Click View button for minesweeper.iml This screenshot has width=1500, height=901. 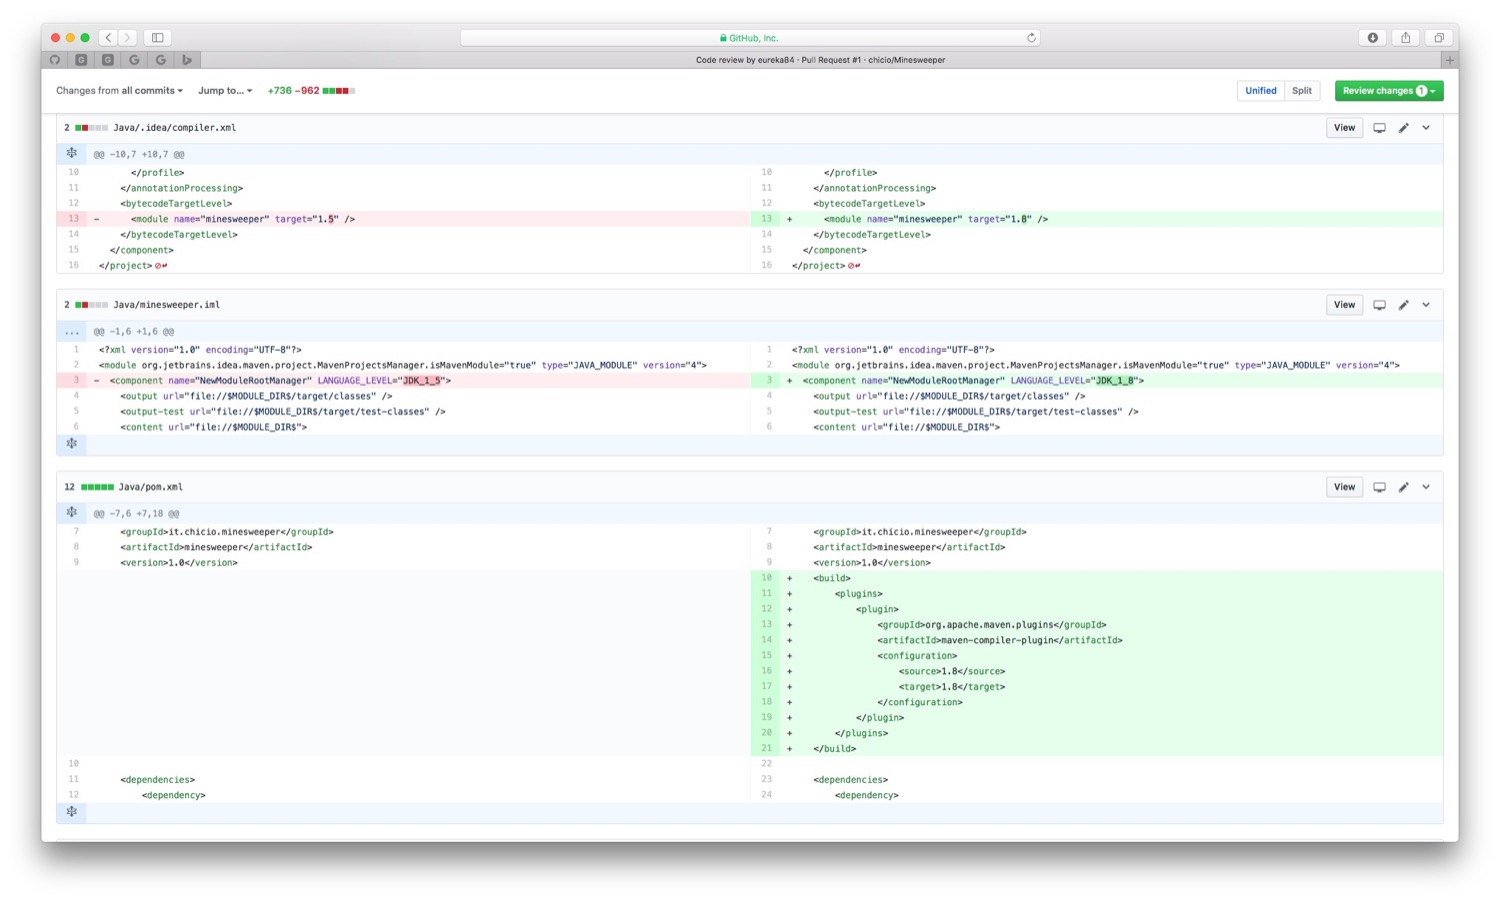[1344, 305]
